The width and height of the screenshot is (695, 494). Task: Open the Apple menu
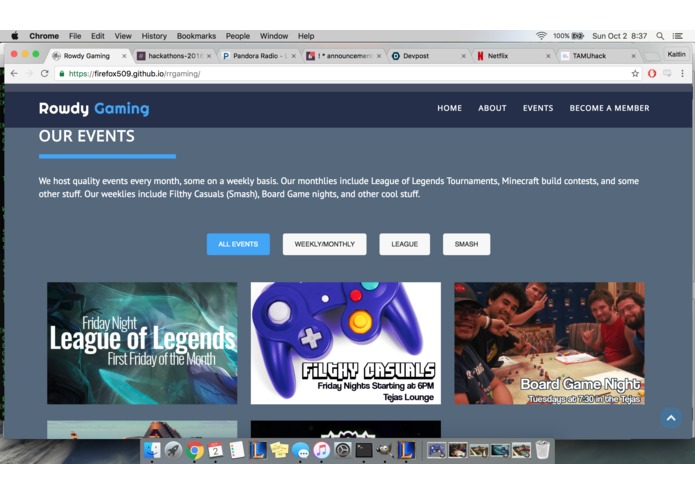[15, 36]
